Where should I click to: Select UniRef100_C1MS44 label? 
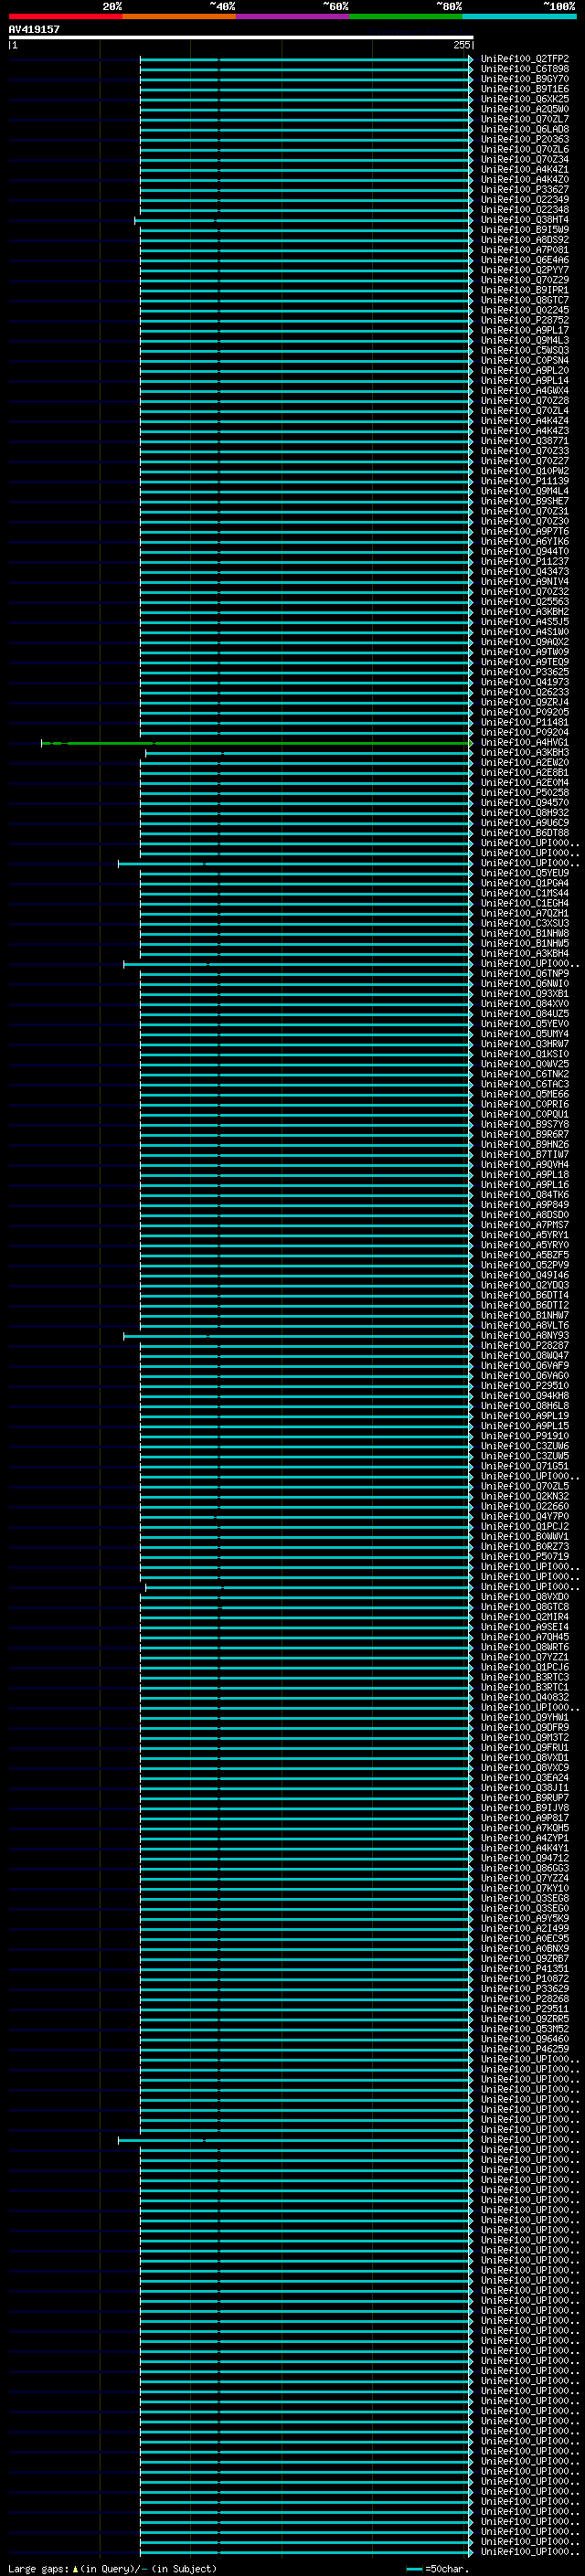[x=525, y=893]
